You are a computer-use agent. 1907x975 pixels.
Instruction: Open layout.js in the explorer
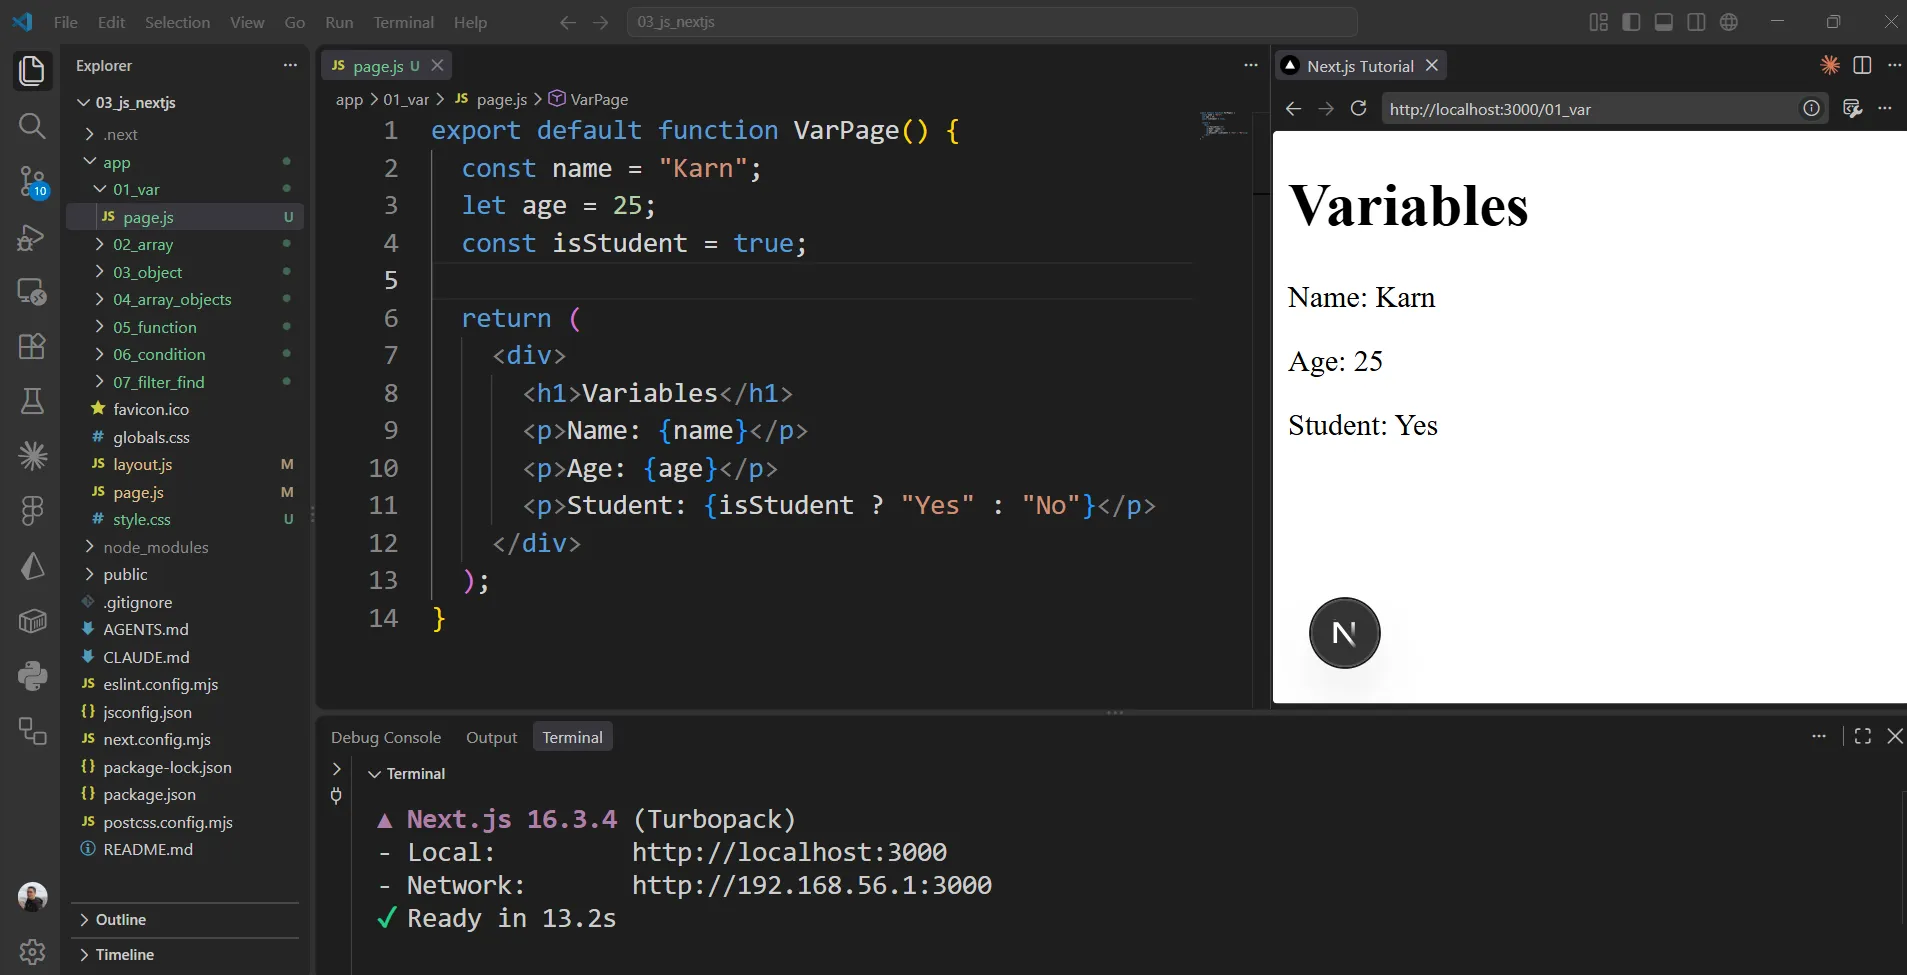coord(143,464)
